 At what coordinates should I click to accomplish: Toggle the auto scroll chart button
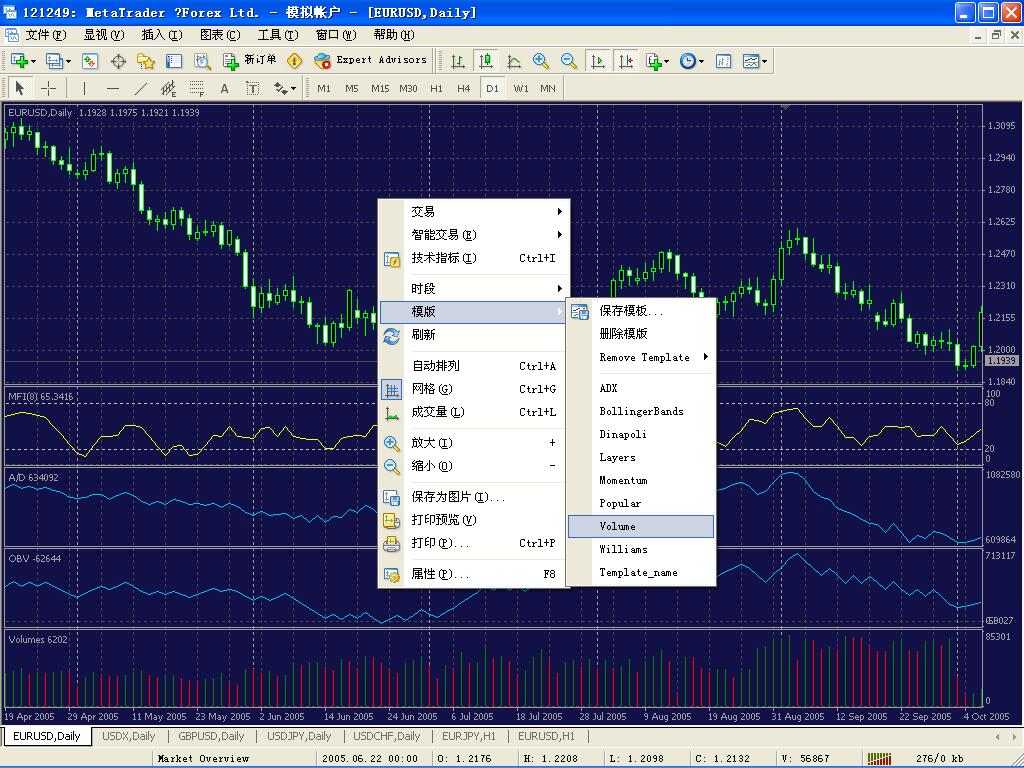[x=598, y=61]
